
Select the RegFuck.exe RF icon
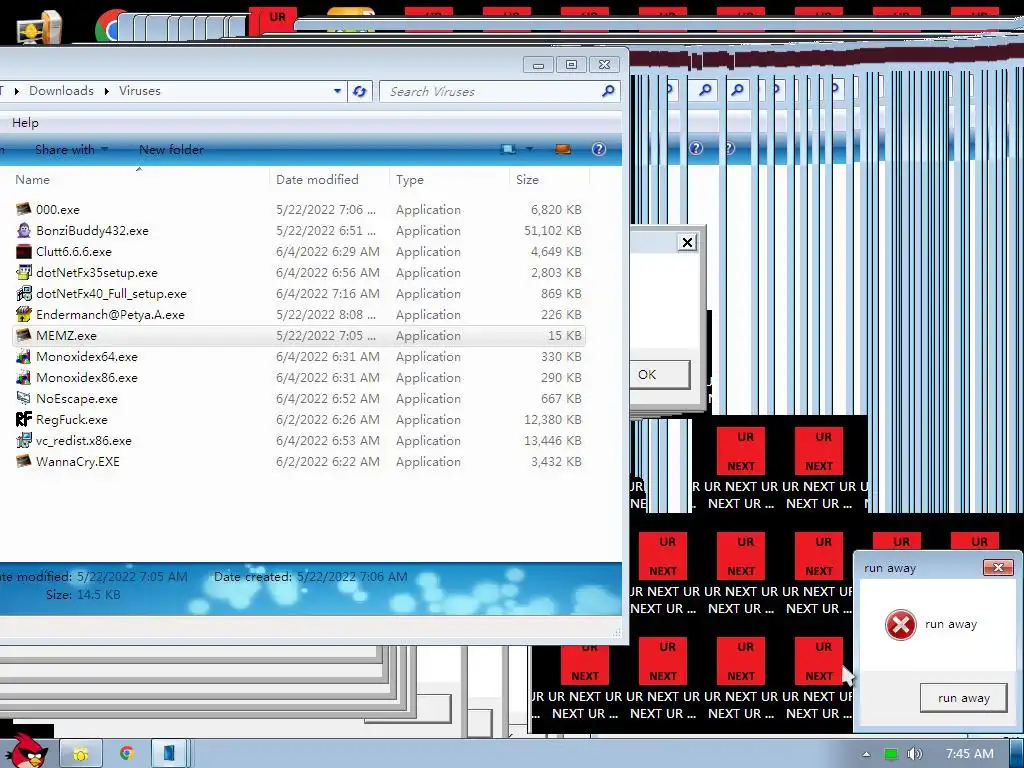click(24, 419)
